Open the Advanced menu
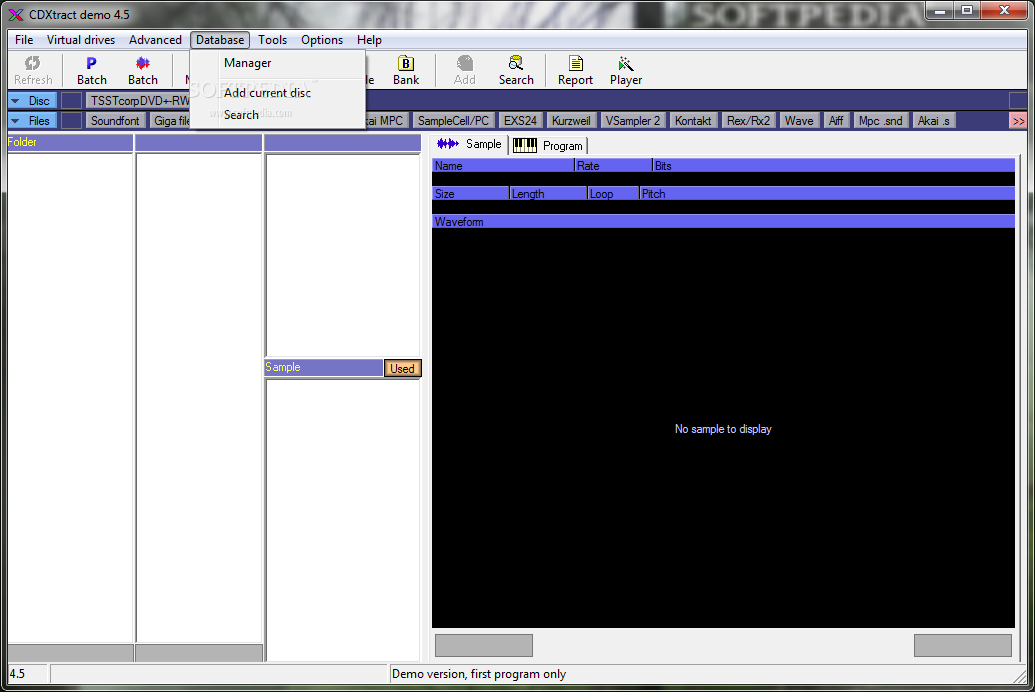 (155, 40)
